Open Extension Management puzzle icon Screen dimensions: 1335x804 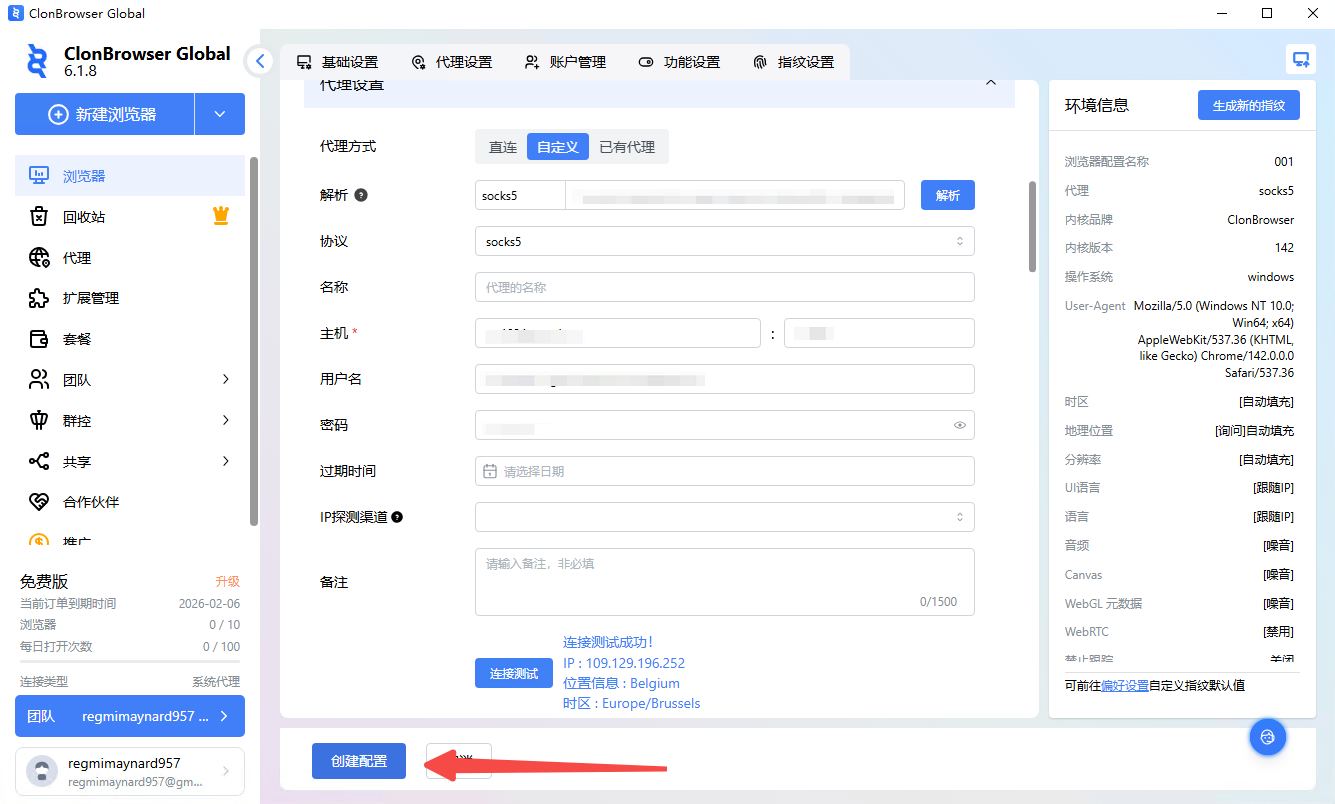39,298
